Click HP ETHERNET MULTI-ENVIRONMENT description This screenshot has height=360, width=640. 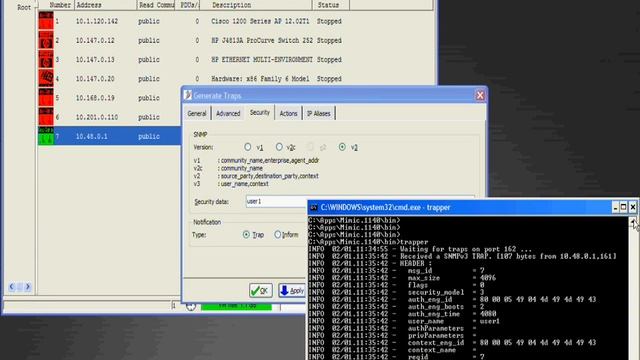[262, 60]
